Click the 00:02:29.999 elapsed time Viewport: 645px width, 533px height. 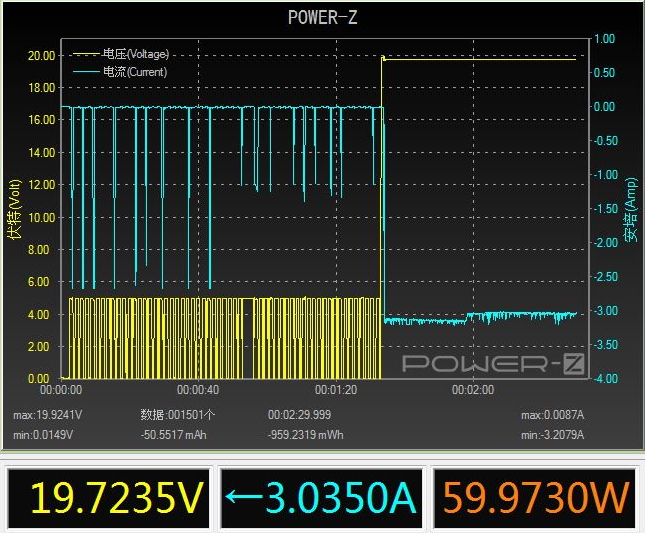tap(299, 415)
